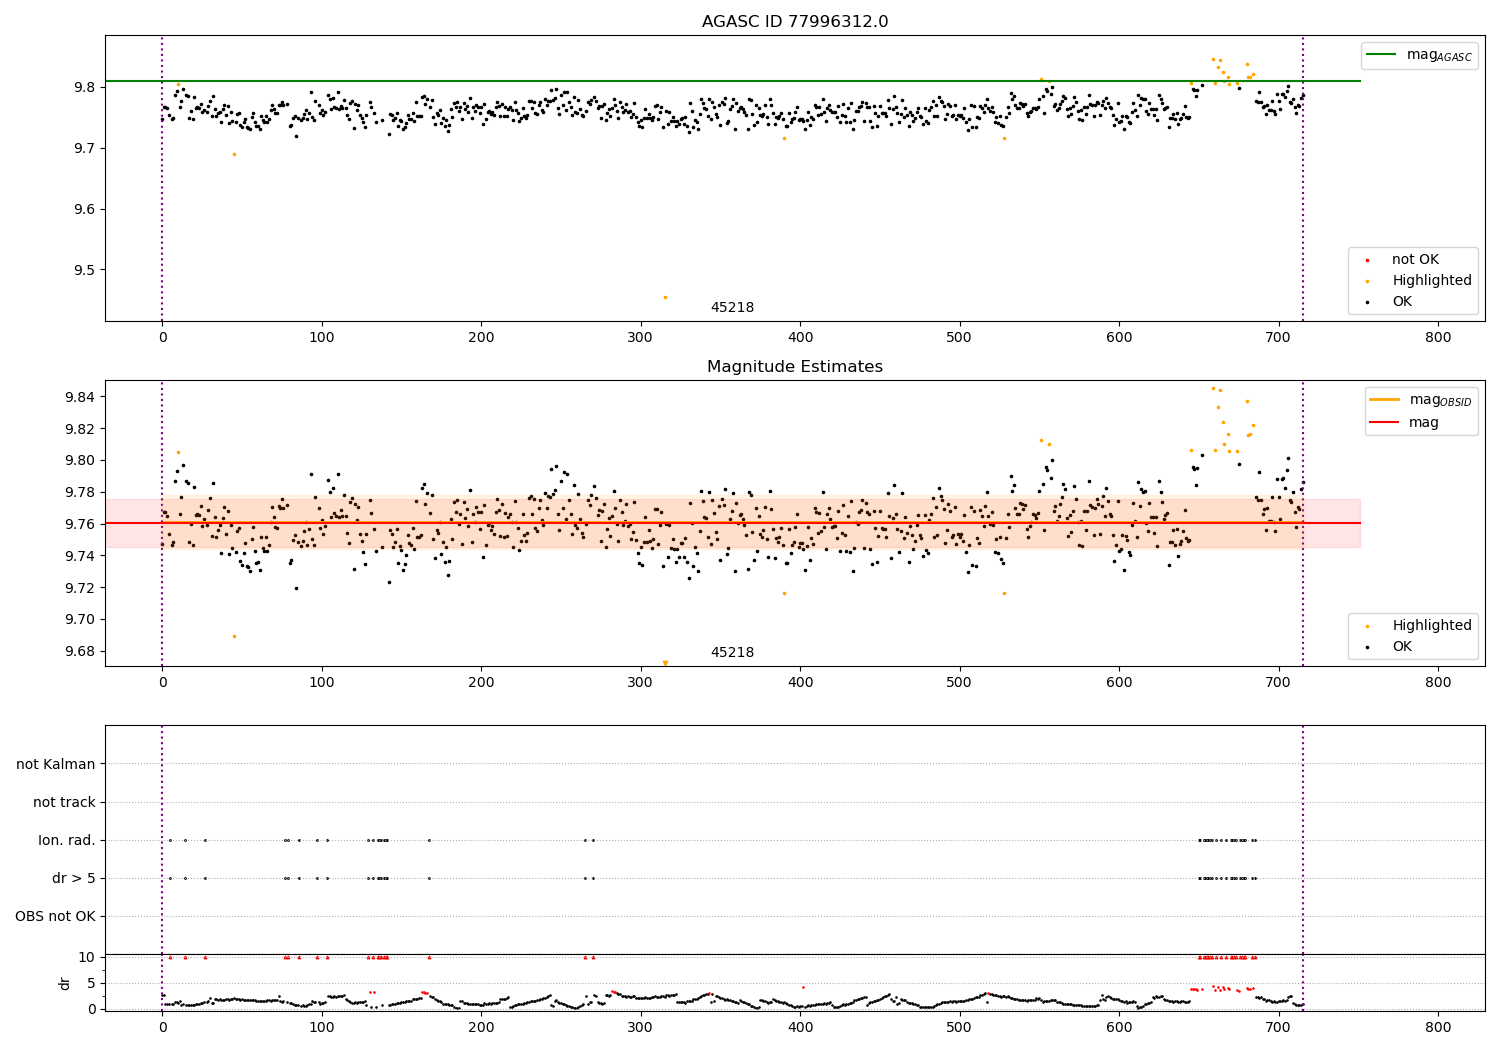This screenshot has width=1500, height=1050.
Task: Click the 'dr' y-axis label
Action: (x=65, y=983)
